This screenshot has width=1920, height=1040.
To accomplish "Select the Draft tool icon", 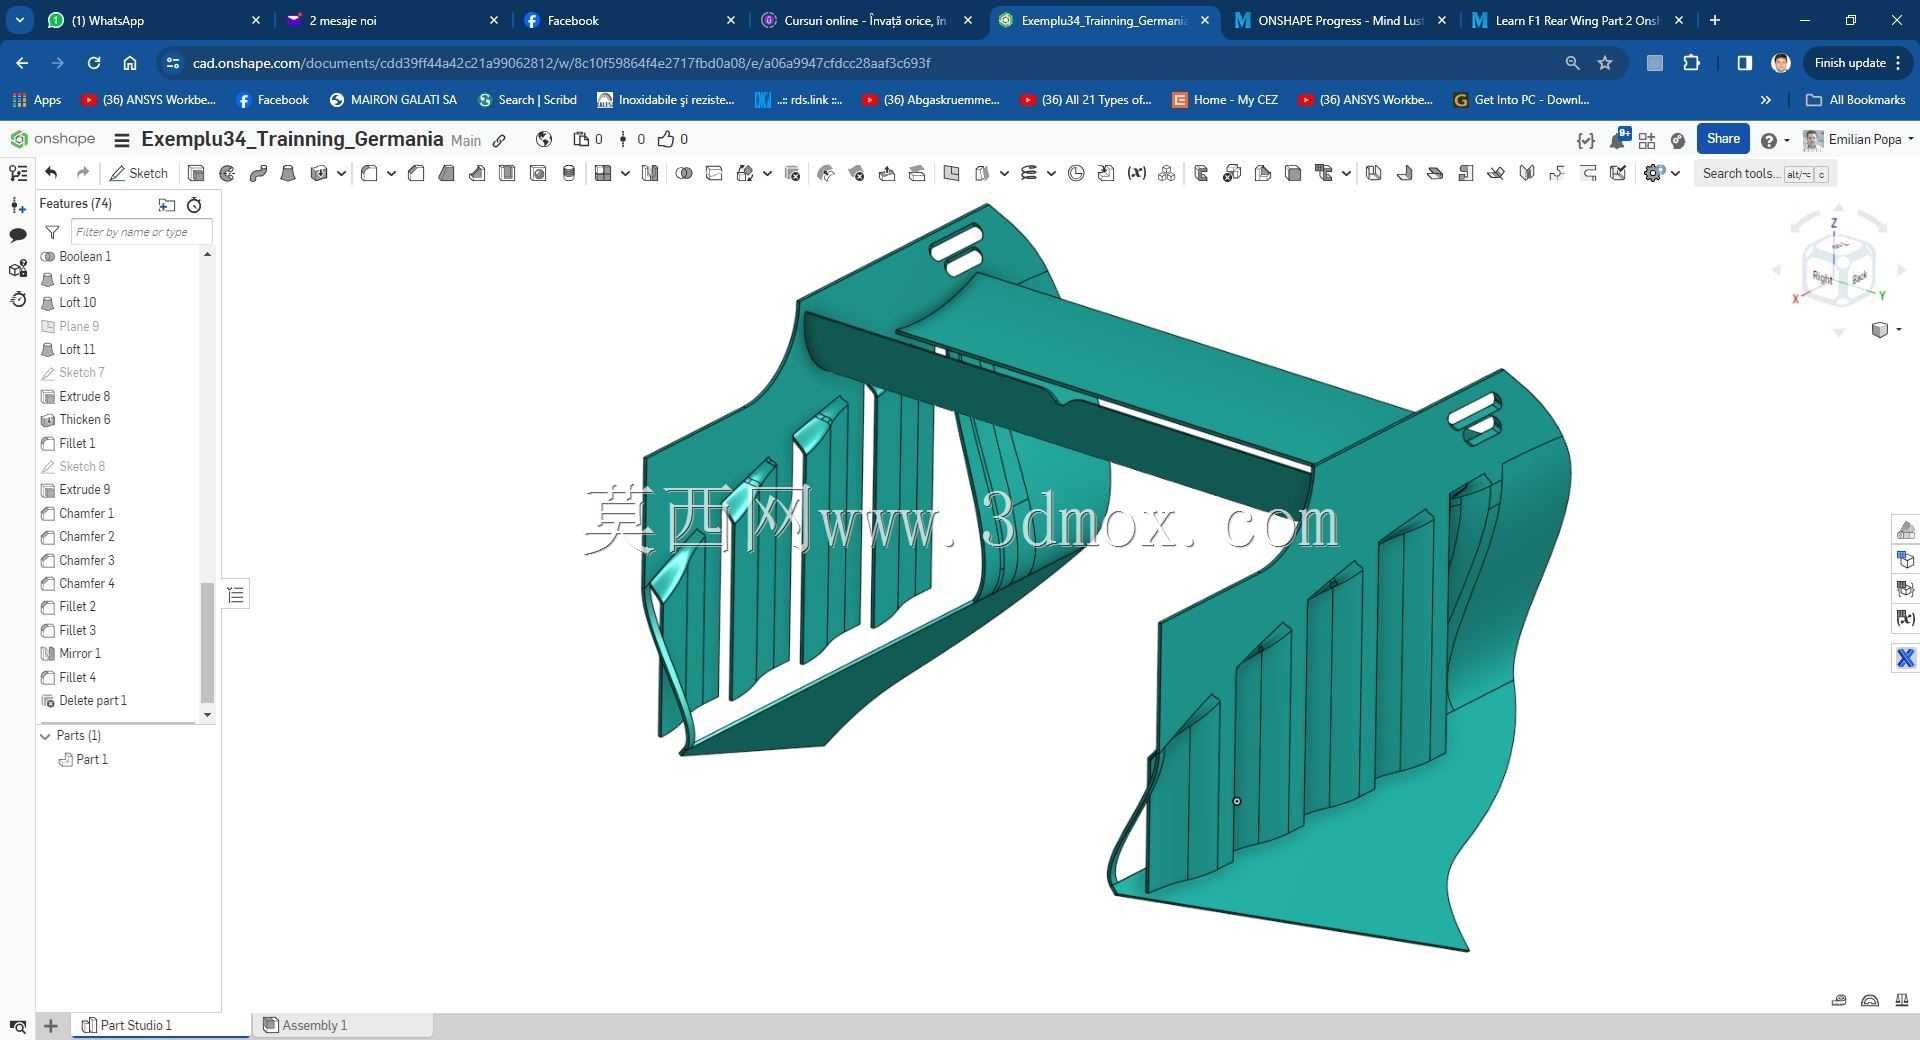I will pyautogui.click(x=447, y=173).
